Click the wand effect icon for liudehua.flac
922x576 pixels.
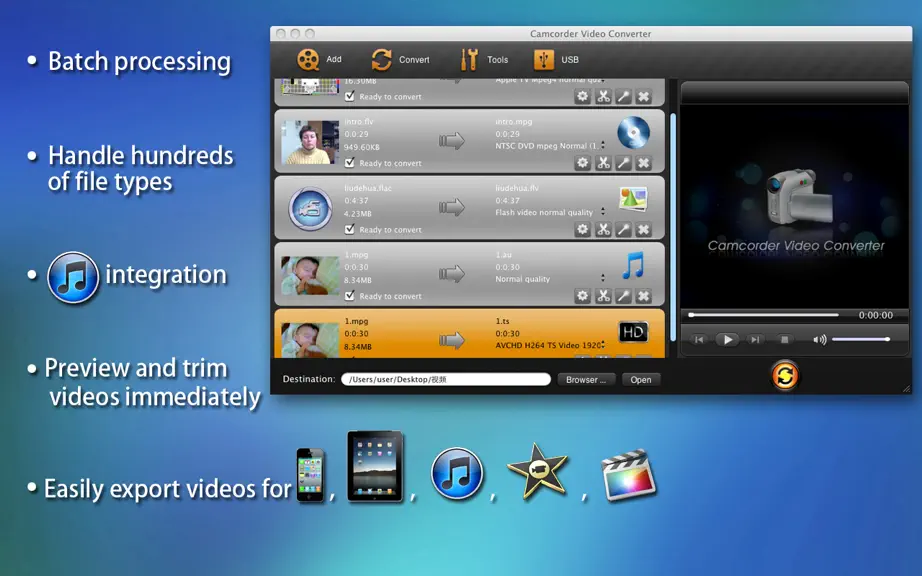pos(623,229)
